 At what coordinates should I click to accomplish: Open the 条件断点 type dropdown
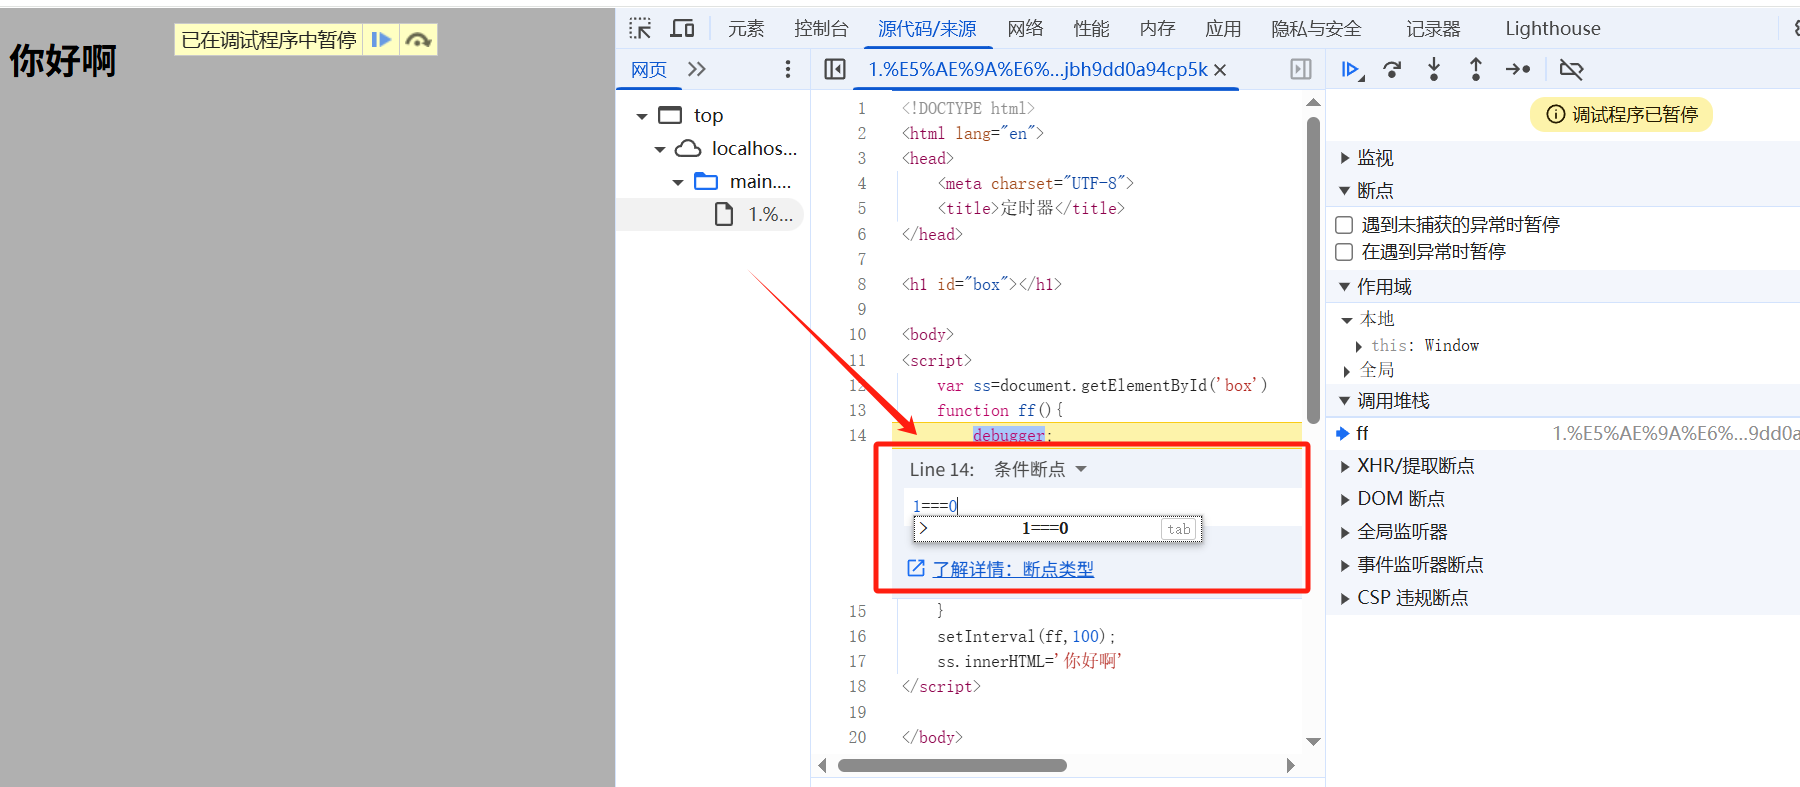point(1040,469)
